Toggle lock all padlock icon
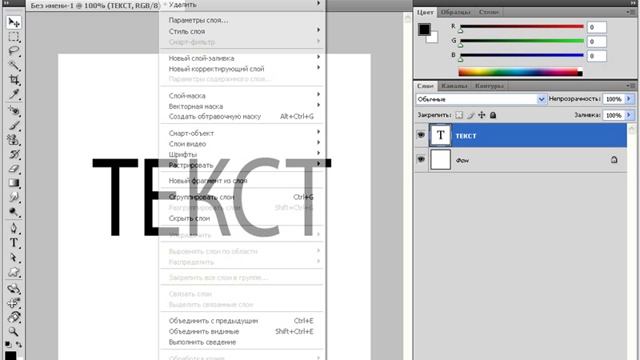The height and width of the screenshot is (360, 640). tap(493, 115)
